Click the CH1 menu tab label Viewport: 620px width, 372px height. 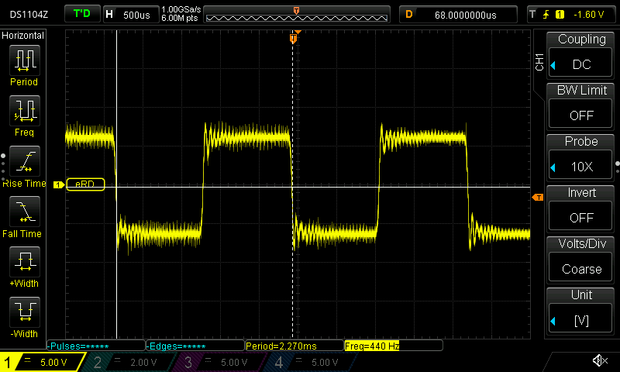pyautogui.click(x=539, y=62)
